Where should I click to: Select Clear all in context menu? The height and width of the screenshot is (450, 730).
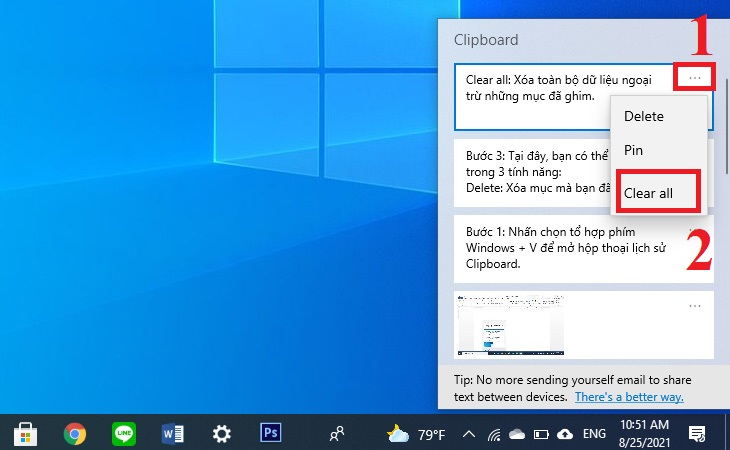(648, 193)
